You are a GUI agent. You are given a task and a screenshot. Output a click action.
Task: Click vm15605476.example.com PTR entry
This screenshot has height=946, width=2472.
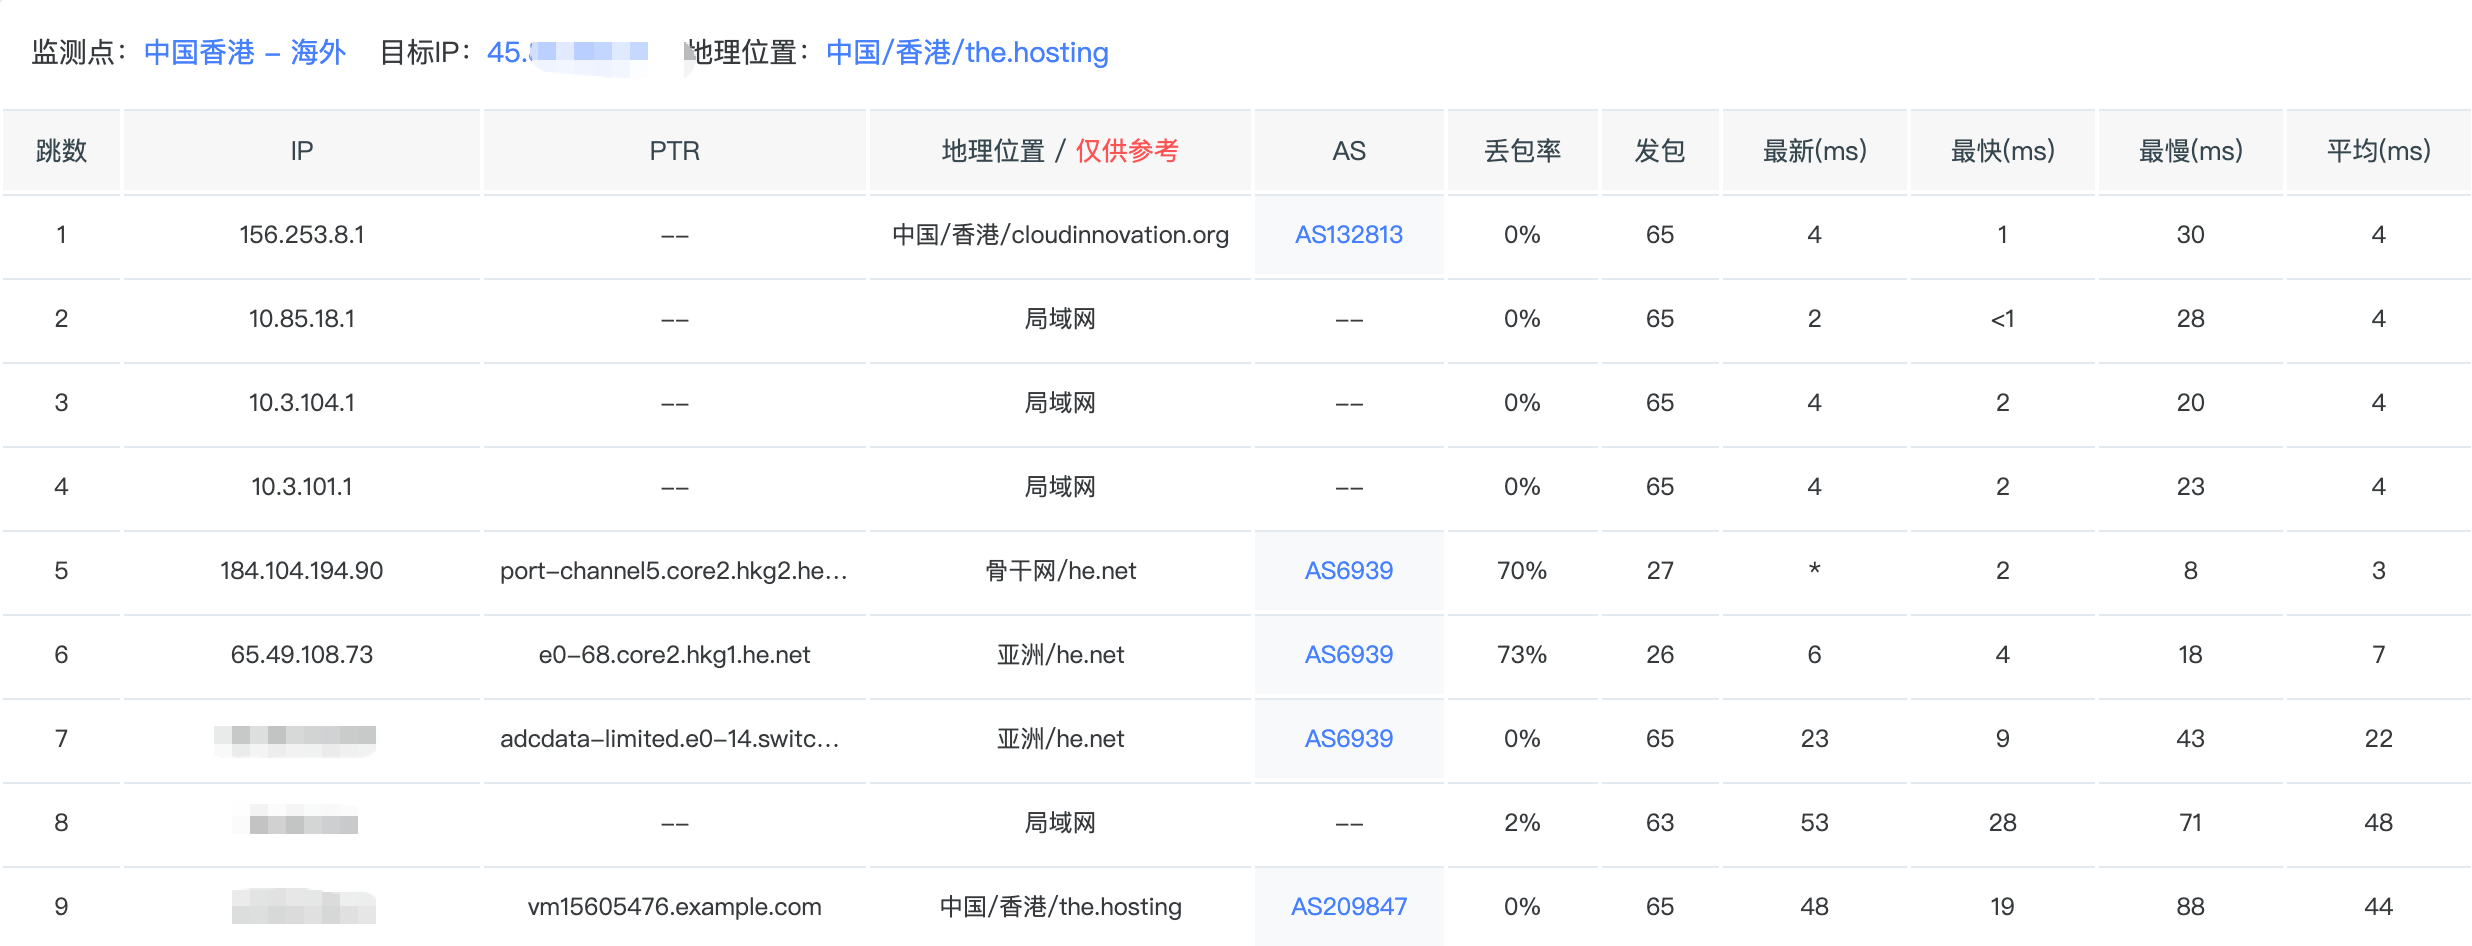coord(674,907)
